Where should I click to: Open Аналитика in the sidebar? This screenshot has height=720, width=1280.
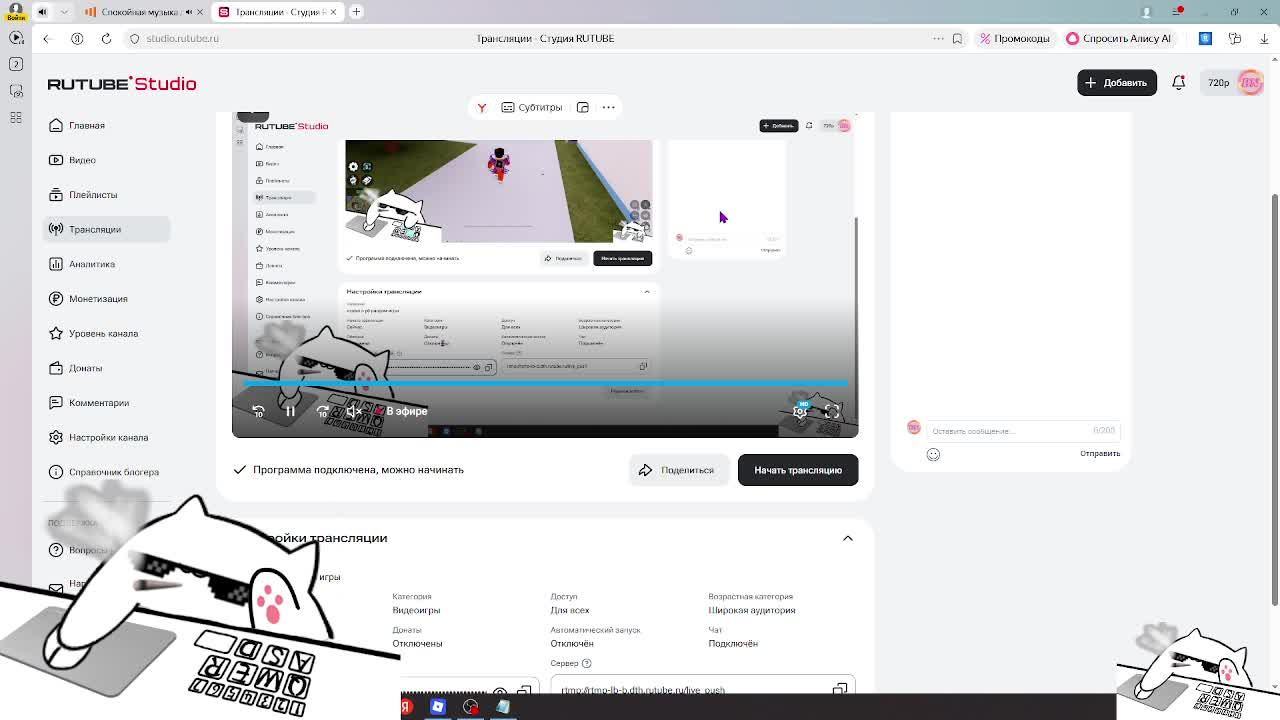coord(106,264)
